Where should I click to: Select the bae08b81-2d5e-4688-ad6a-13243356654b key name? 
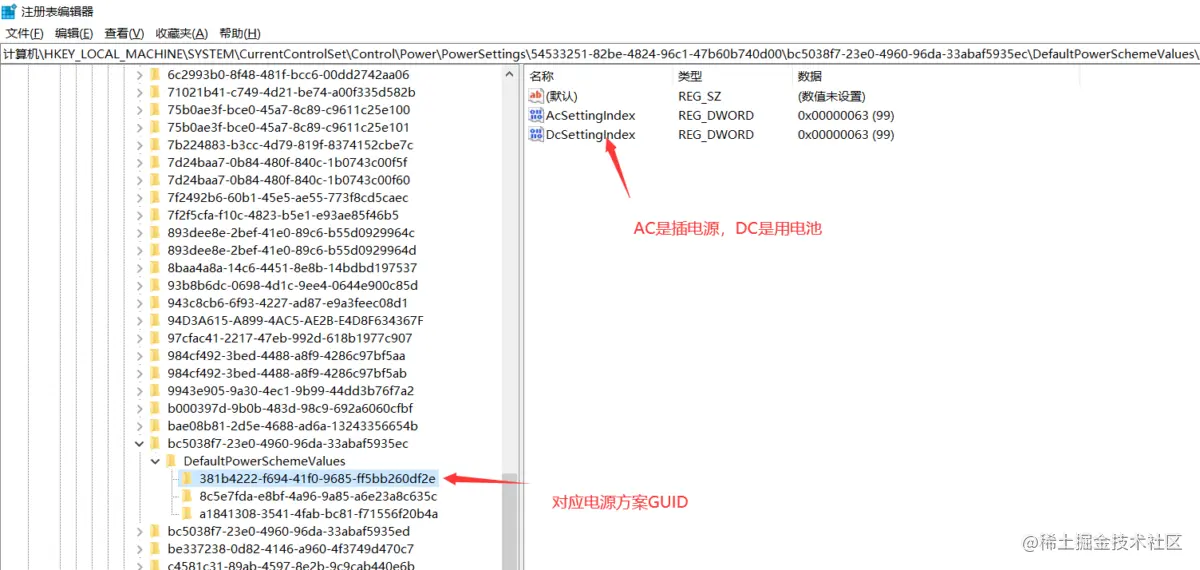tap(292, 426)
